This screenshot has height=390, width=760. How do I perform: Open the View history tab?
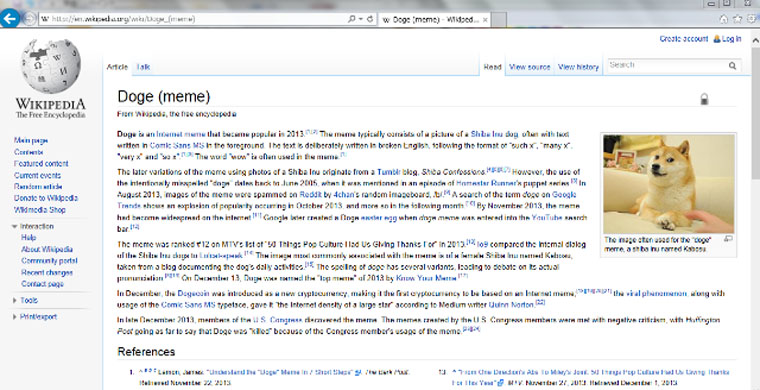coord(578,67)
